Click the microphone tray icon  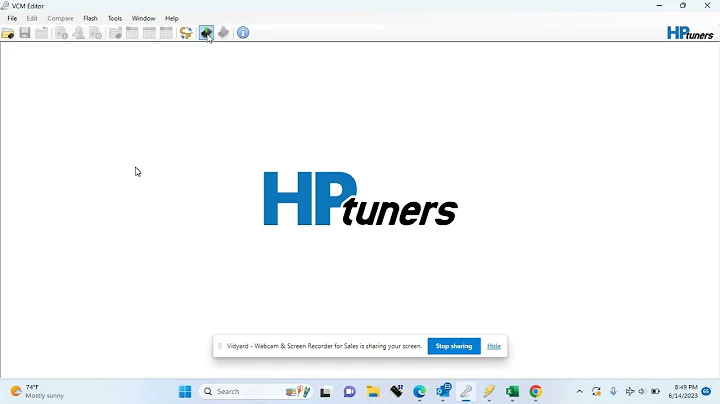[613, 392]
